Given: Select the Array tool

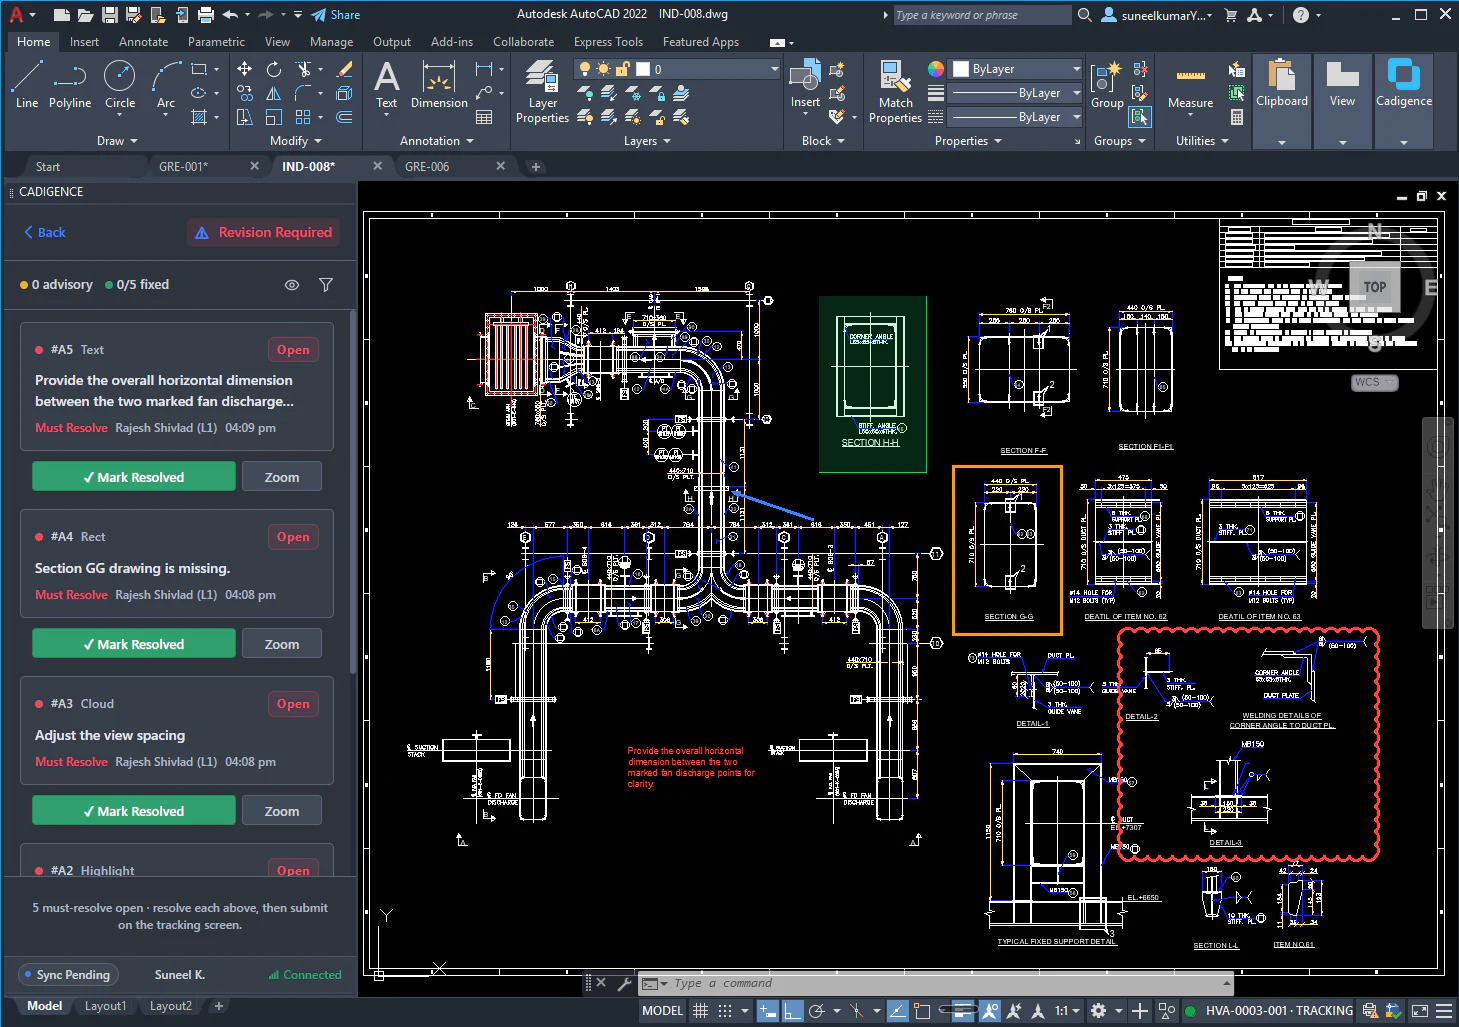Looking at the screenshot, I should (303, 117).
